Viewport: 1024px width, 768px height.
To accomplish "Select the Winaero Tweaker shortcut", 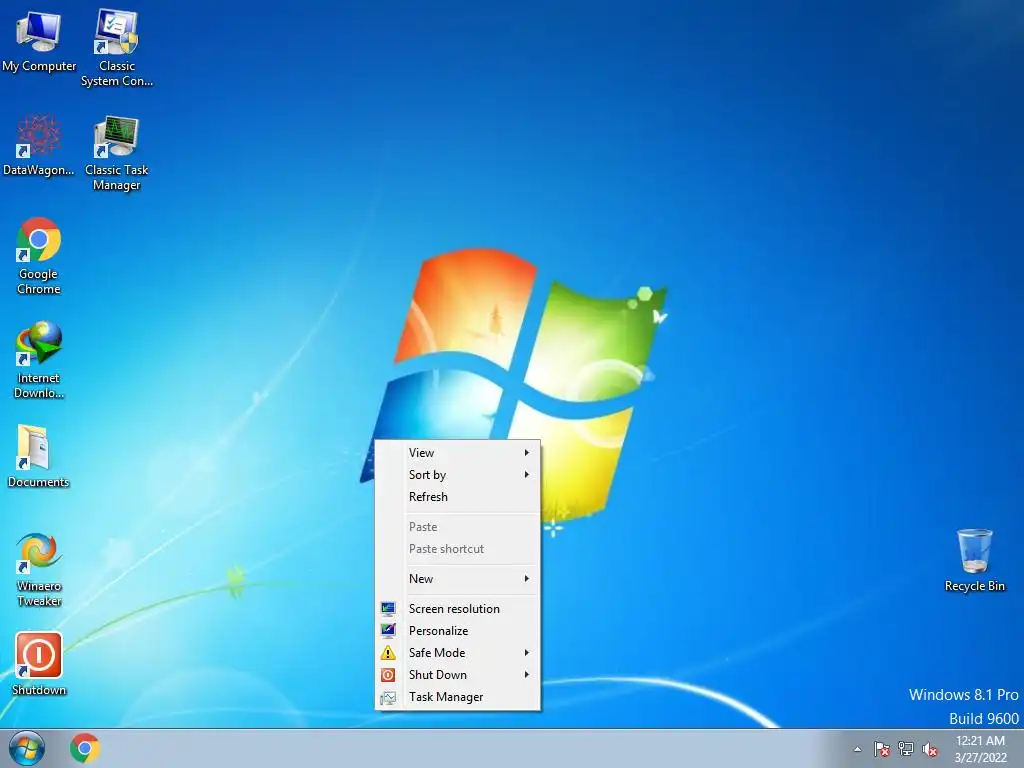I will [39, 570].
